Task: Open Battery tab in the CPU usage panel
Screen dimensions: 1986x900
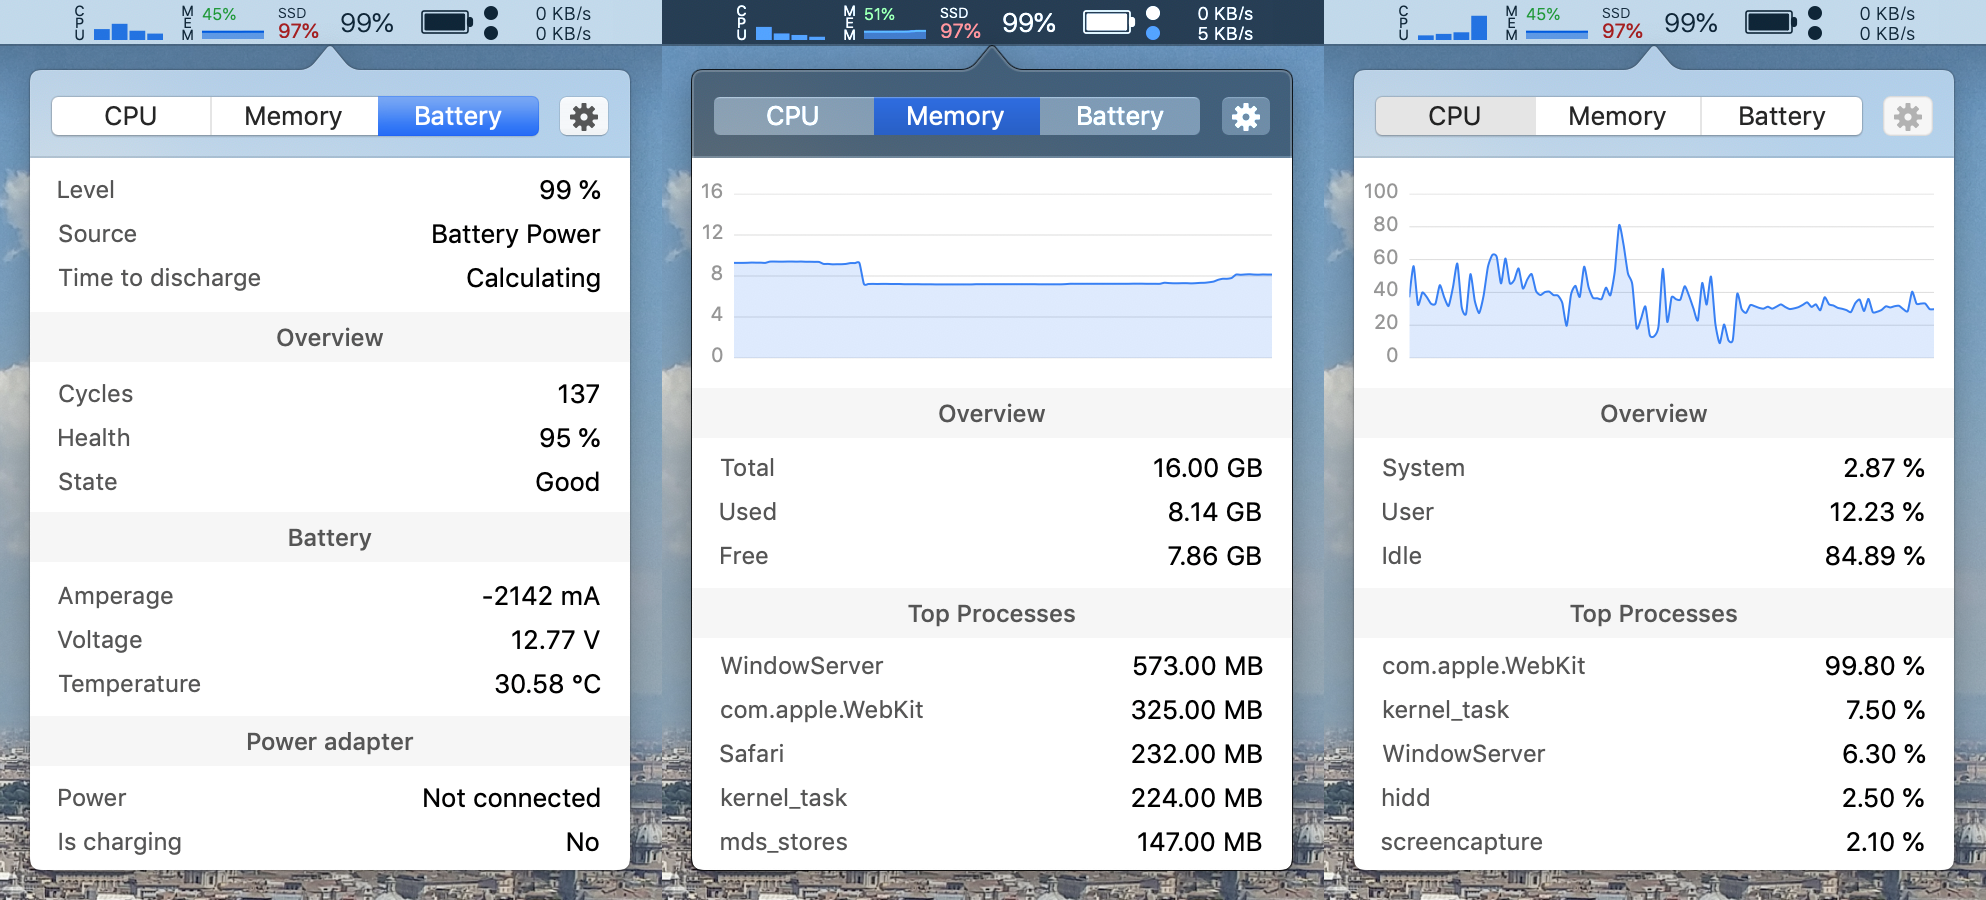Action: (1781, 116)
